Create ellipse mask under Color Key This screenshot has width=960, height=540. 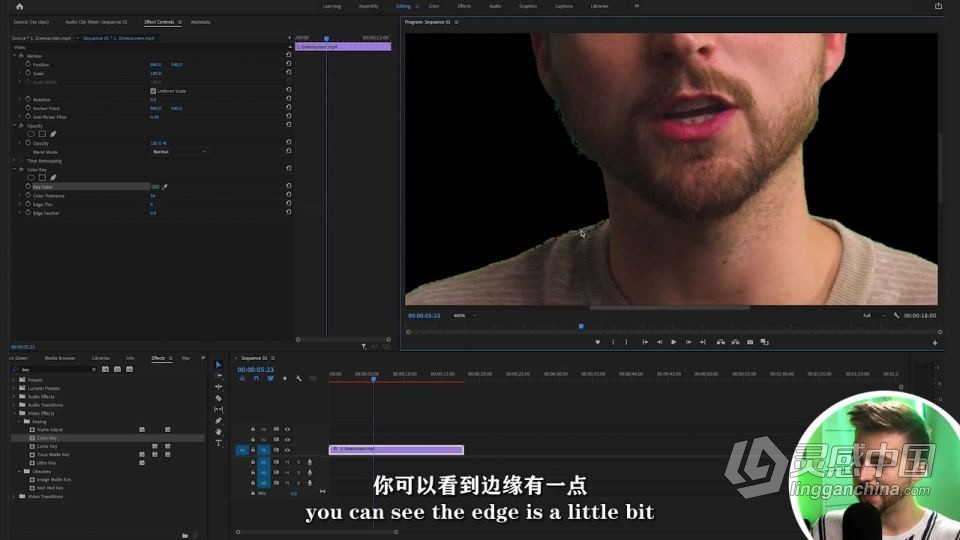(x=31, y=178)
